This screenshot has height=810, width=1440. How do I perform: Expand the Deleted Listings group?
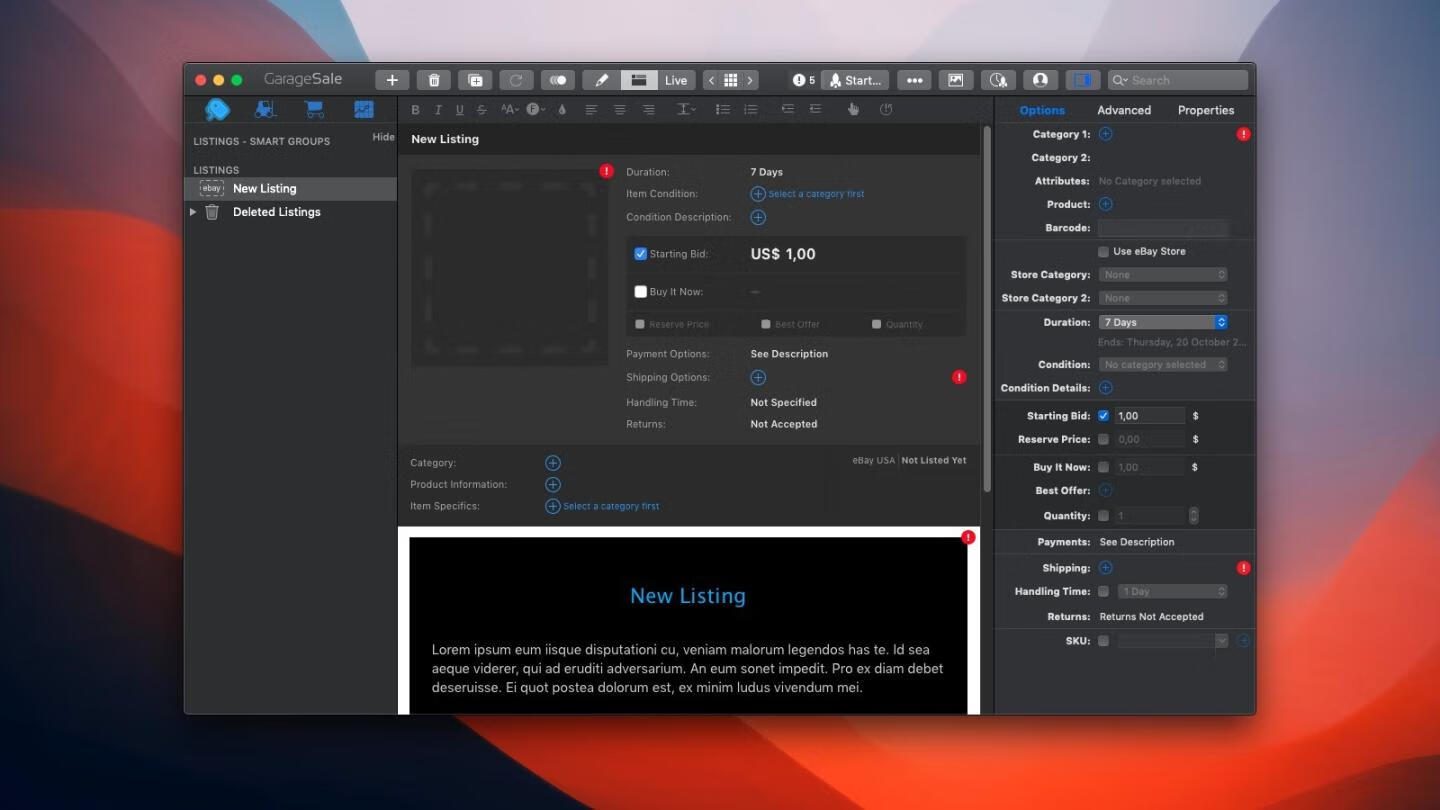(193, 212)
